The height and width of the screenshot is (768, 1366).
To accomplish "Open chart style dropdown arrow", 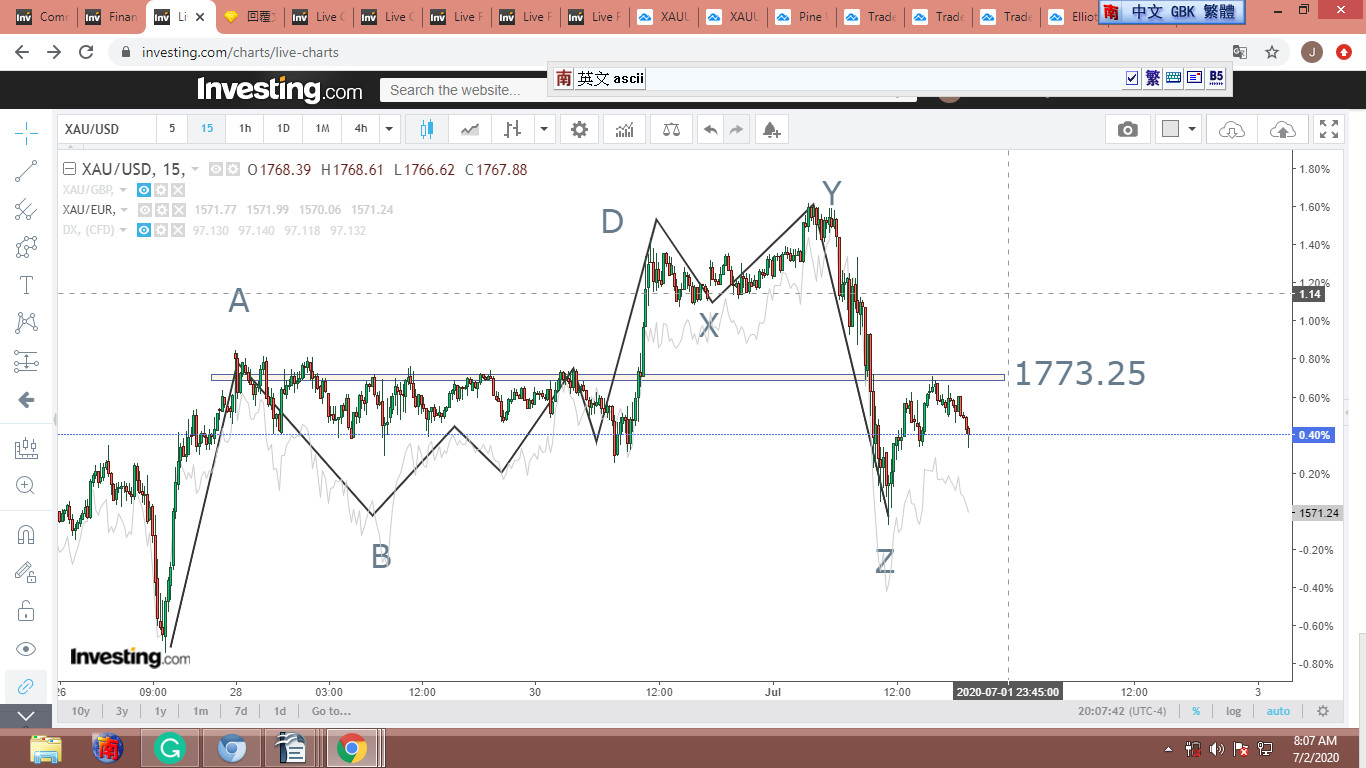I will pyautogui.click(x=544, y=129).
